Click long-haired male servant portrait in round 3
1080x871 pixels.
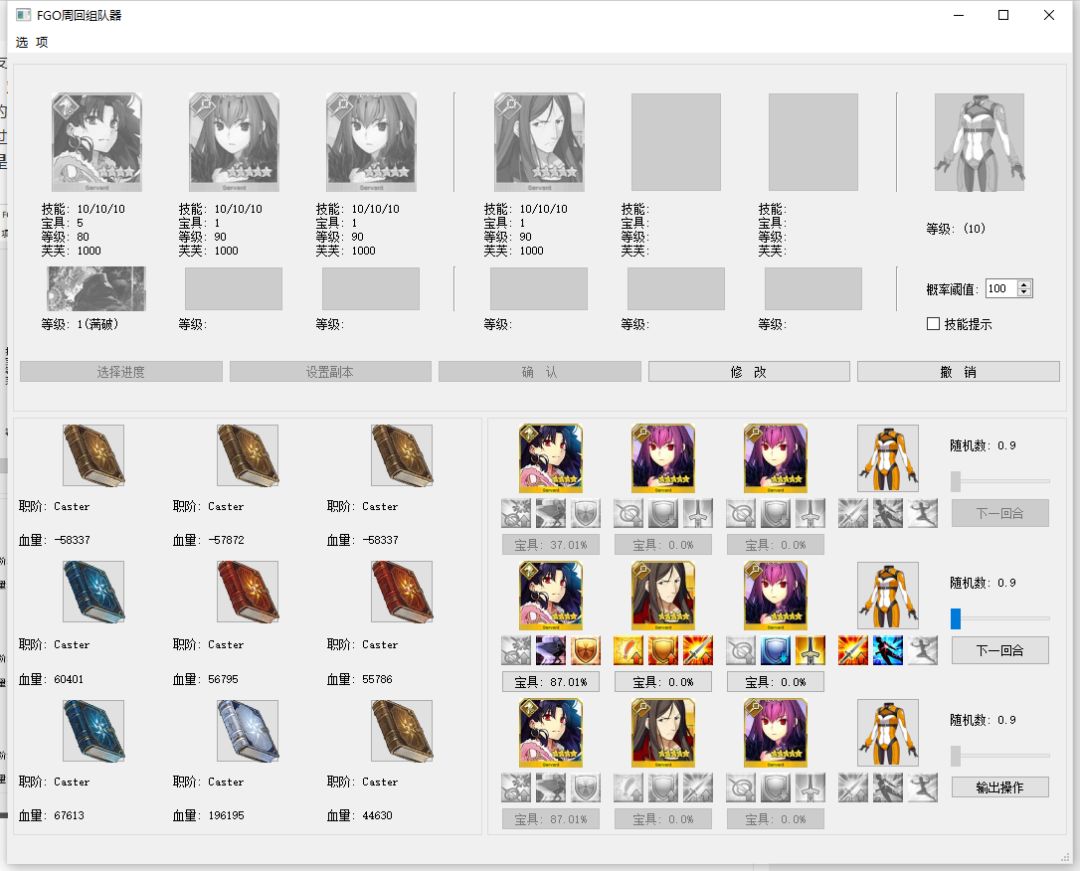pos(663,733)
